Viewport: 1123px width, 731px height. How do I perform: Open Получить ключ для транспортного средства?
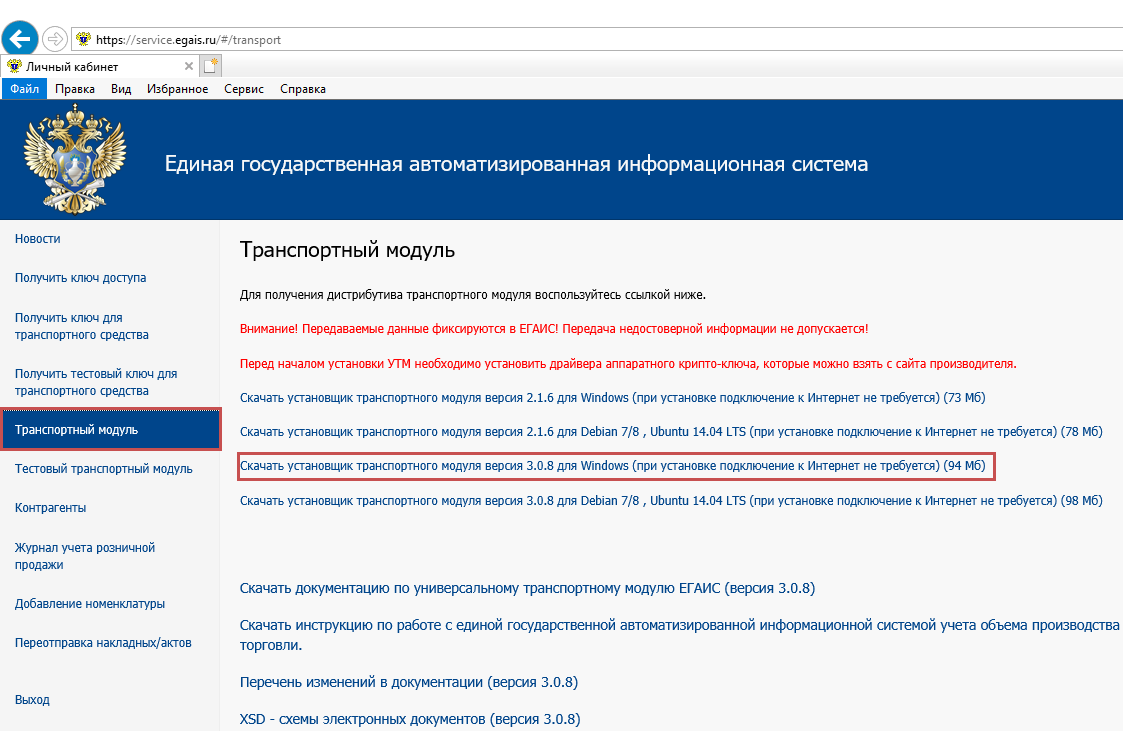[82, 326]
